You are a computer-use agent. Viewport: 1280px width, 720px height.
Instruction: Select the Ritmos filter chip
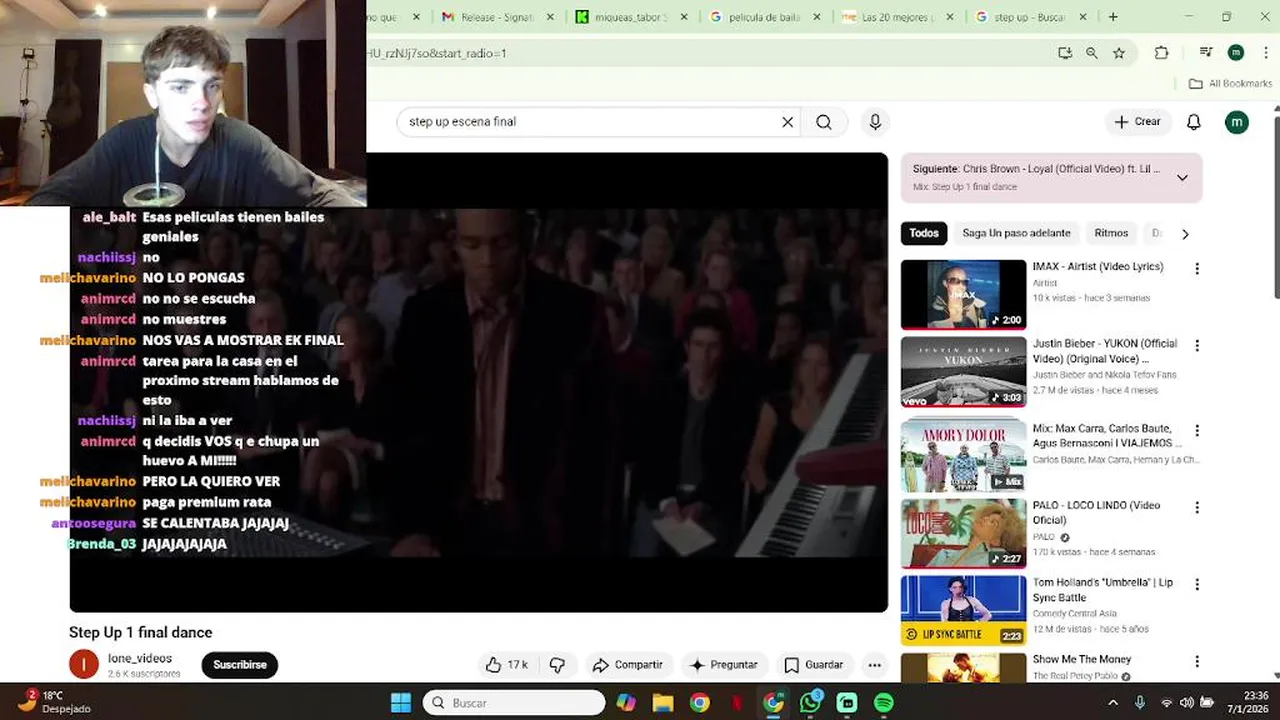[1111, 233]
